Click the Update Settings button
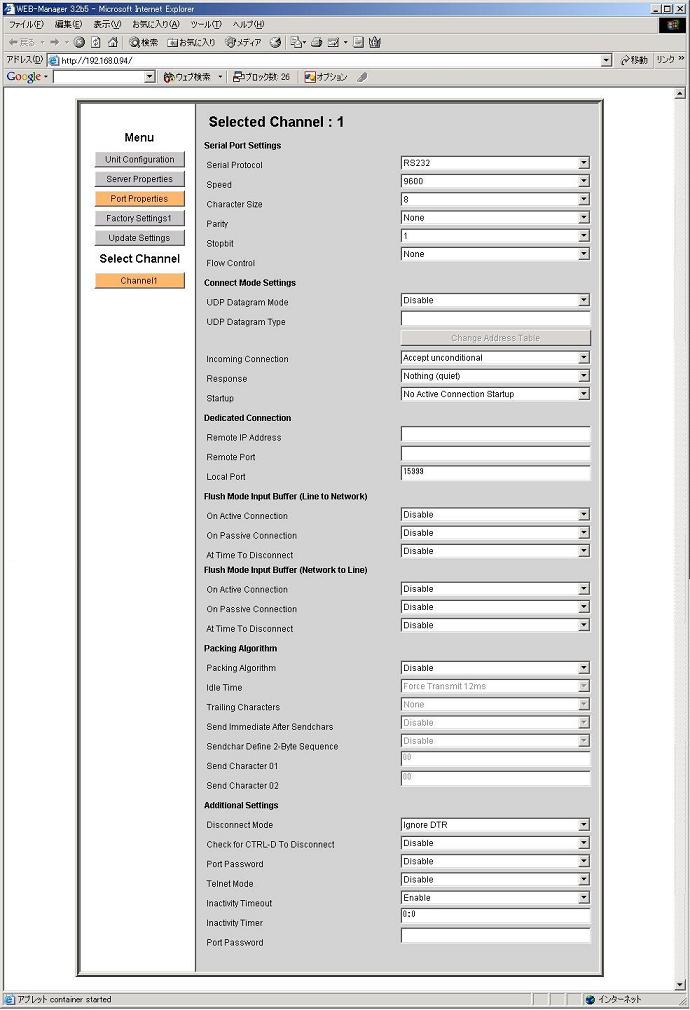 [140, 238]
